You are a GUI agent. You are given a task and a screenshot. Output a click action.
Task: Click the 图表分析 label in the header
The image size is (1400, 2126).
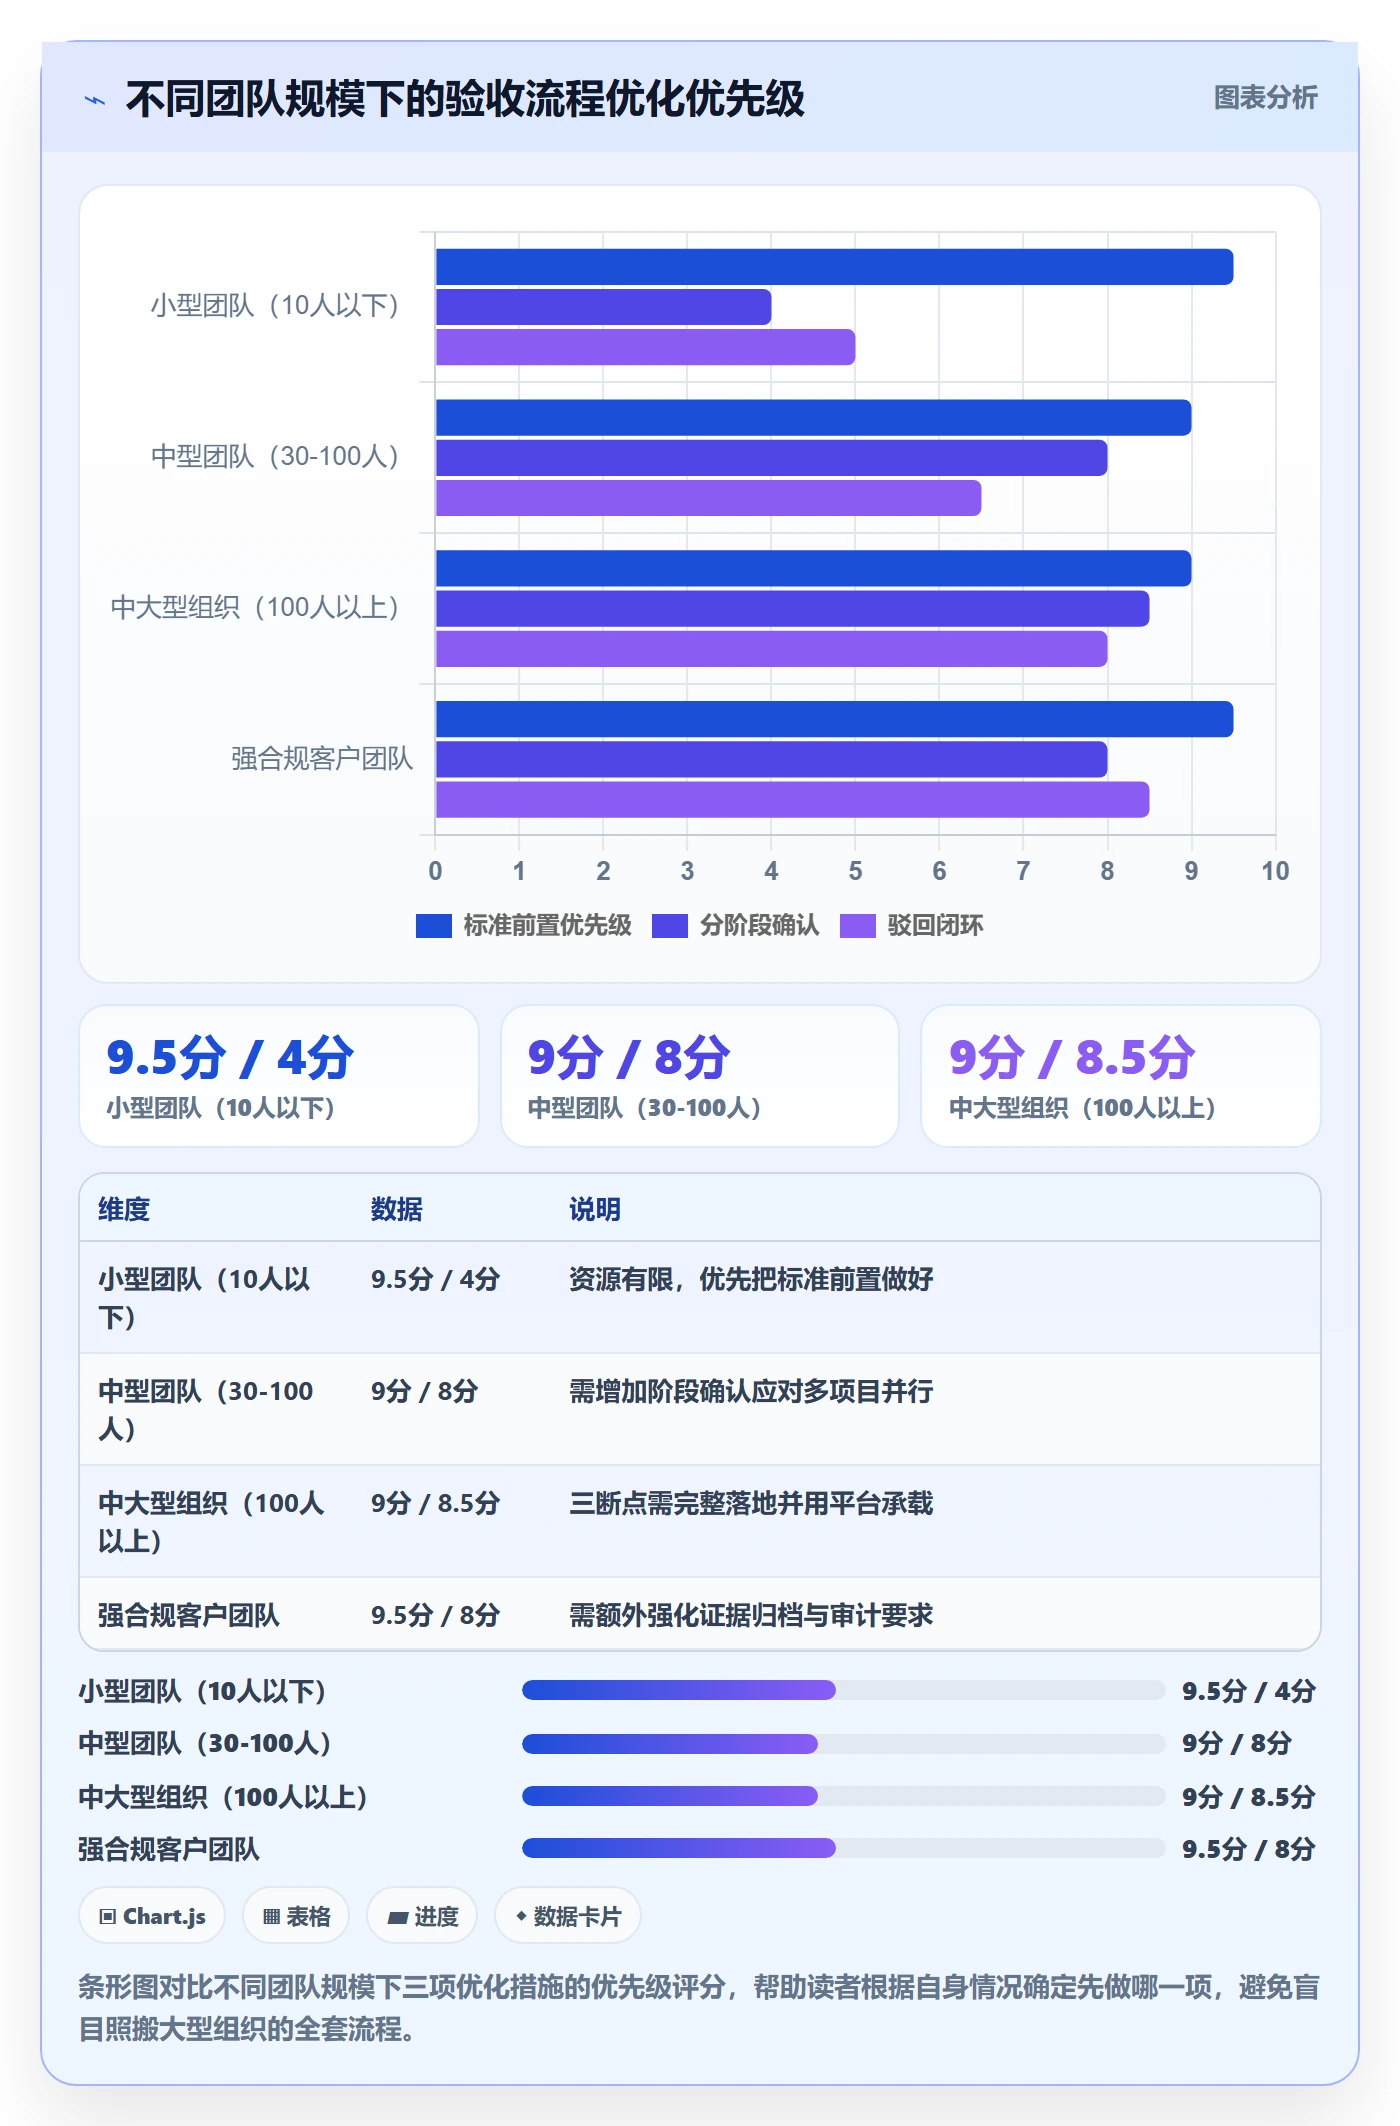coord(1265,98)
